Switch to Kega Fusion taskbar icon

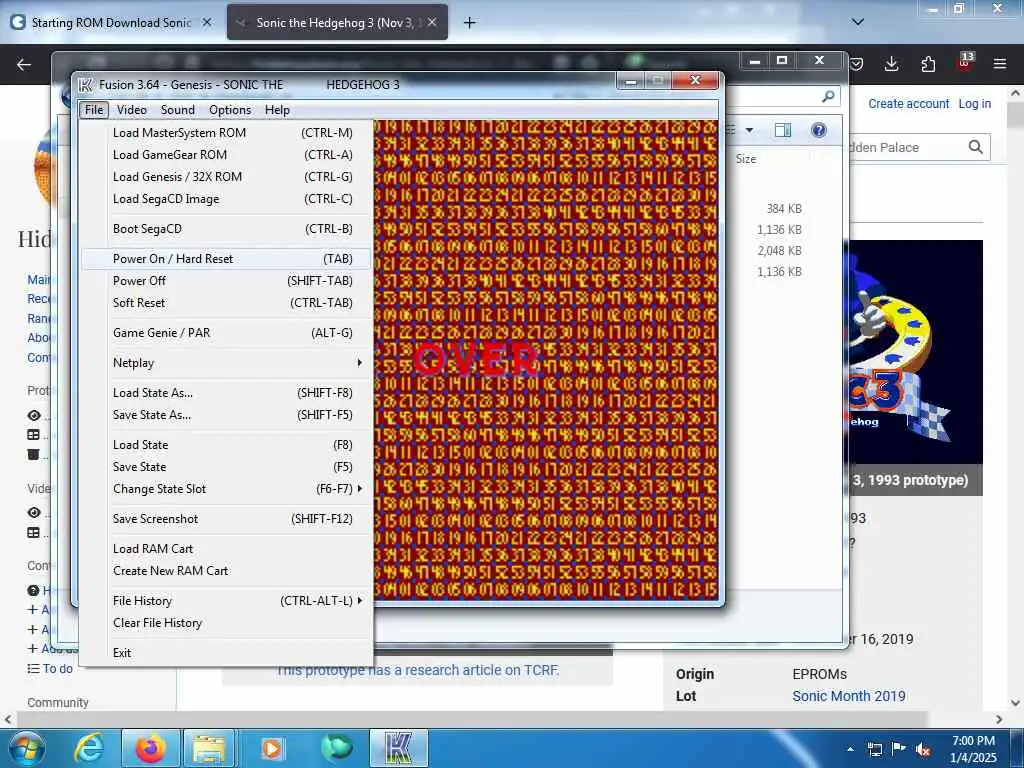tap(399, 748)
